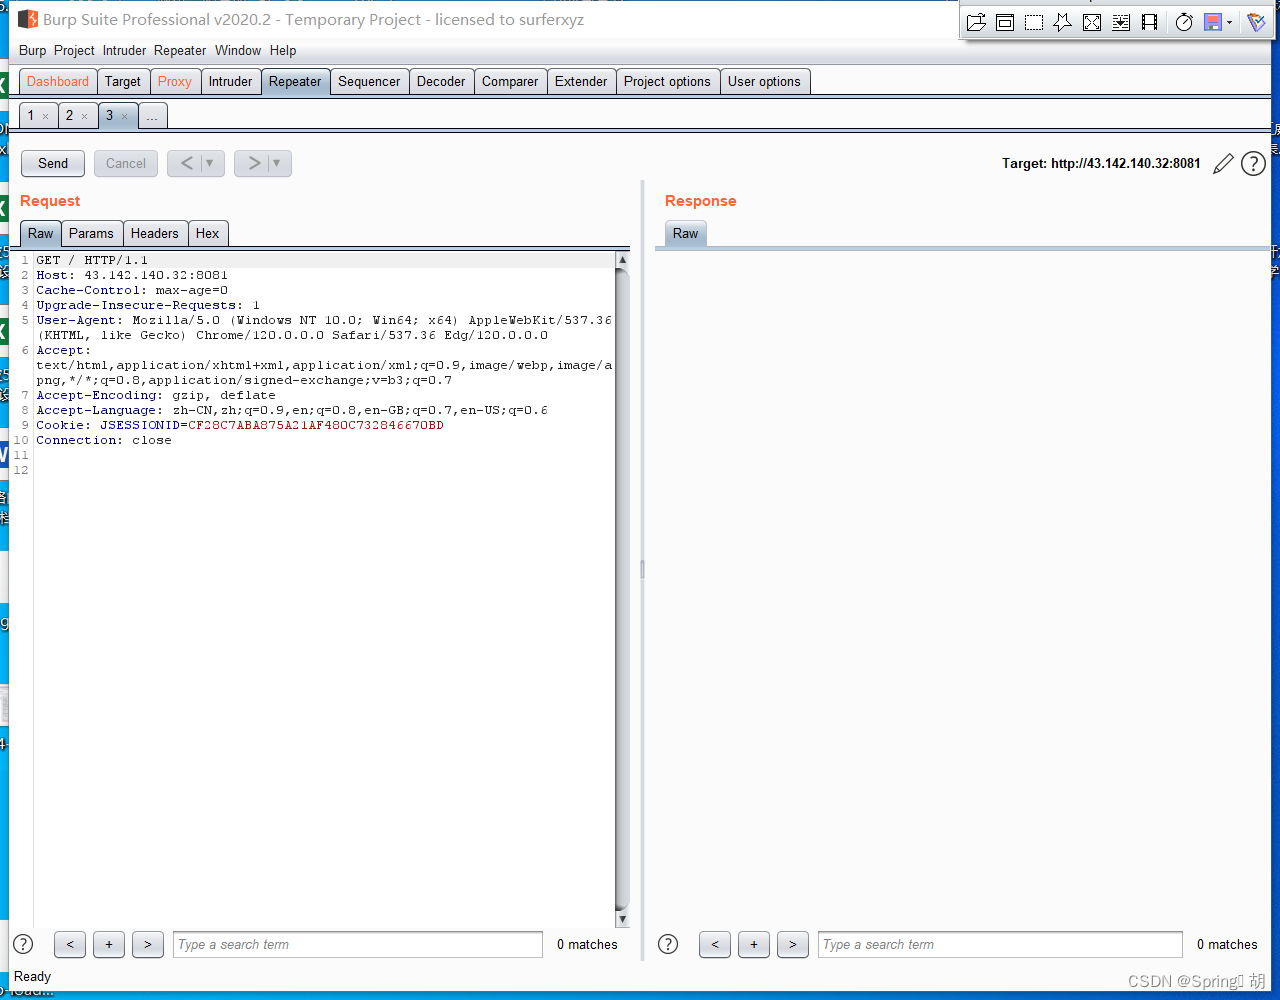
Task: Click response search term input field
Action: pos(1000,944)
